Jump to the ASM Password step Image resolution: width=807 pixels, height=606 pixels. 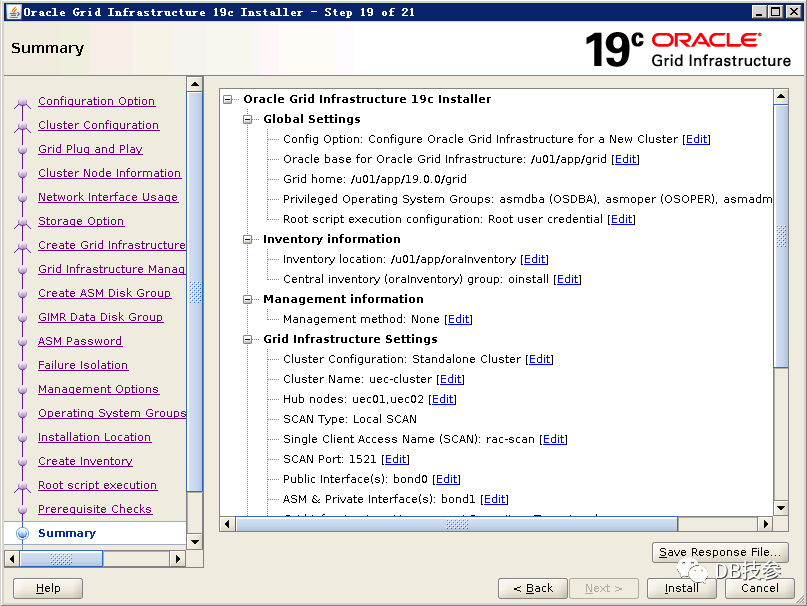click(x=80, y=341)
